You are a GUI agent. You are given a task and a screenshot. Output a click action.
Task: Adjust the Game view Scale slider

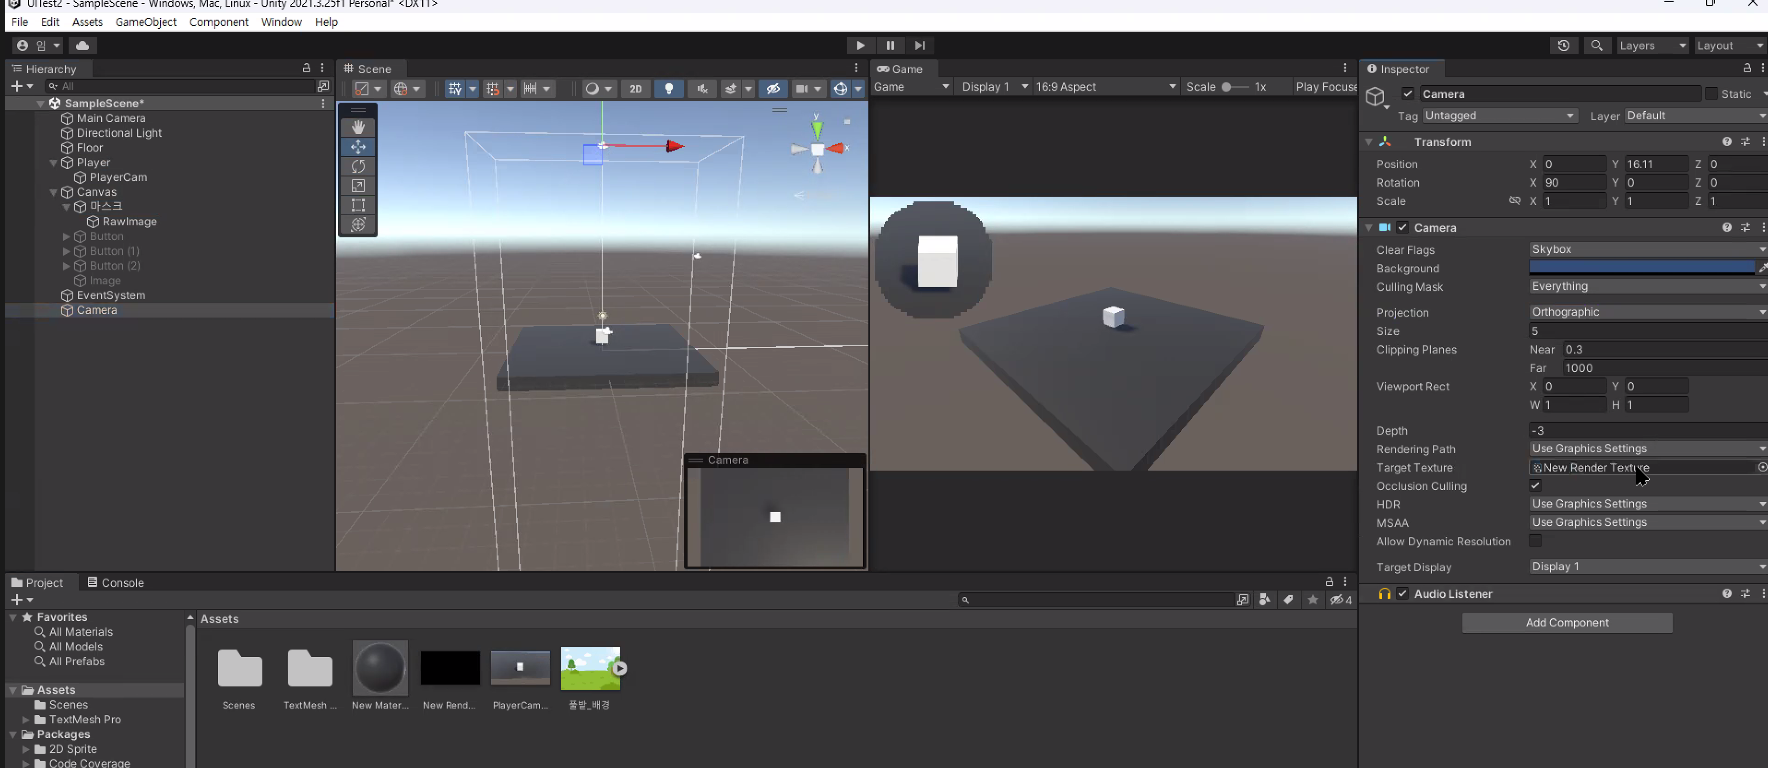click(x=1235, y=87)
